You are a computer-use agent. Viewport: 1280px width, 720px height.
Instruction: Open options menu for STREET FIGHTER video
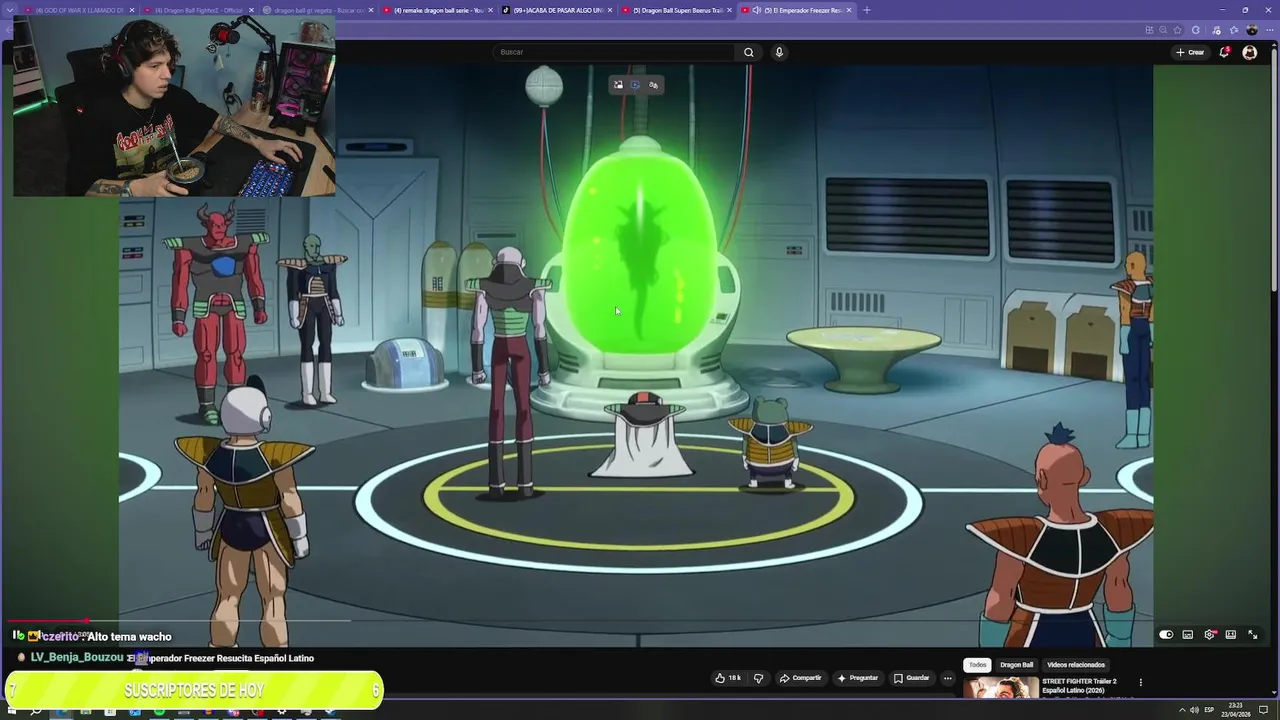point(1140,683)
